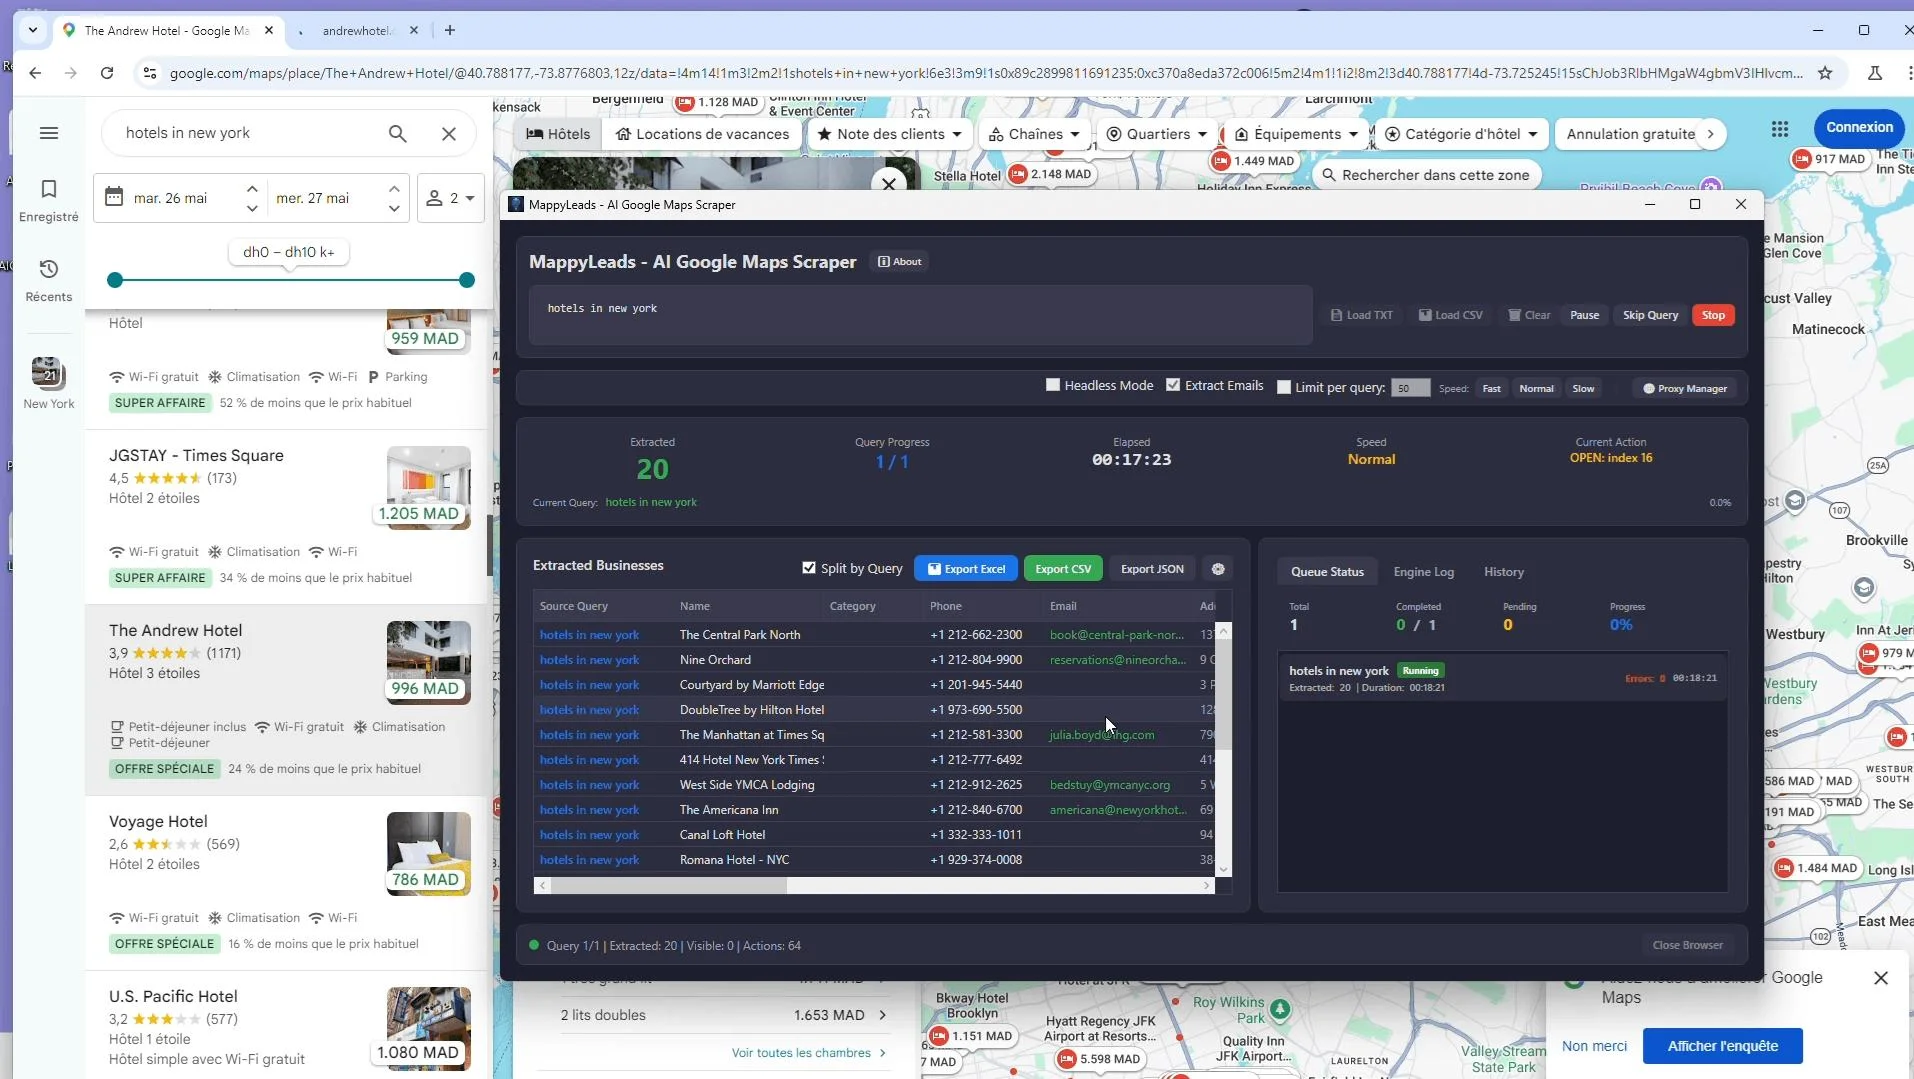Toggle the Headless Mode checkbox
1914x1079 pixels.
coord(1052,385)
